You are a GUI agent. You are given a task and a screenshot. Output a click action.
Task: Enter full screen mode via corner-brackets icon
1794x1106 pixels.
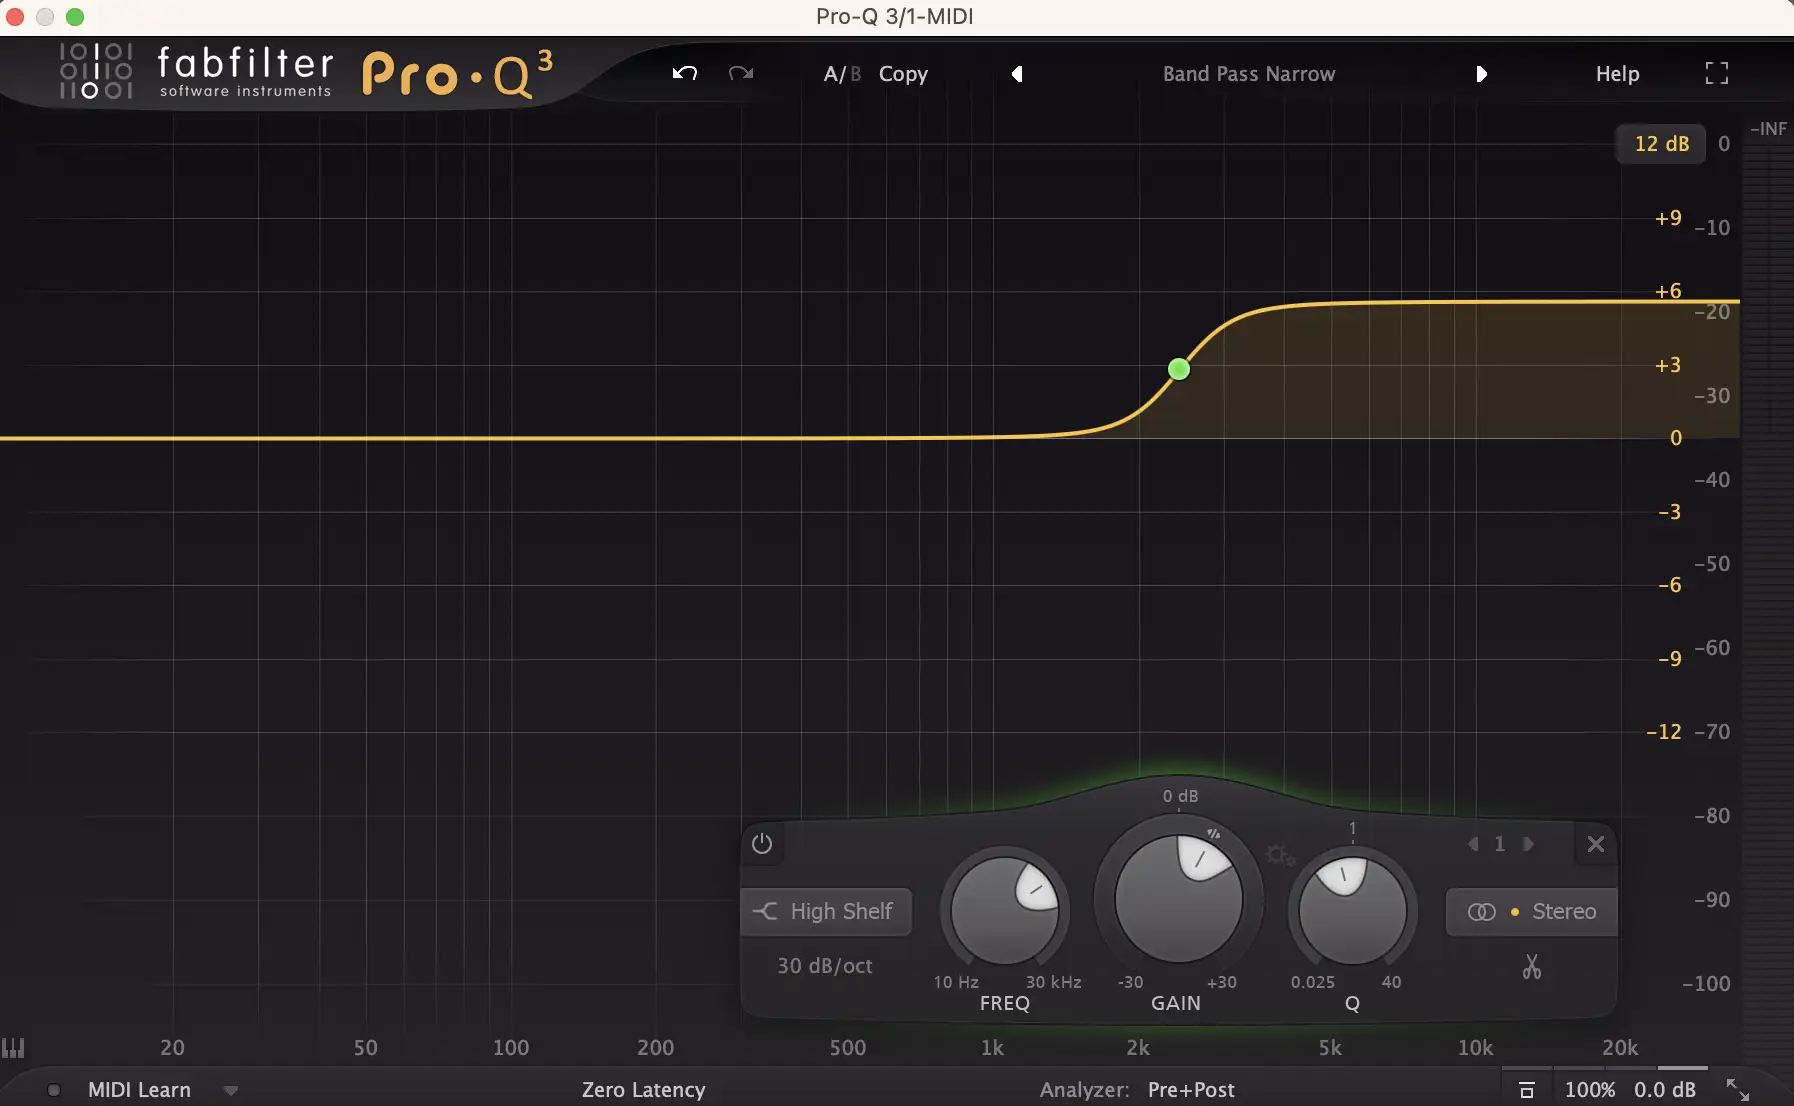click(1716, 73)
